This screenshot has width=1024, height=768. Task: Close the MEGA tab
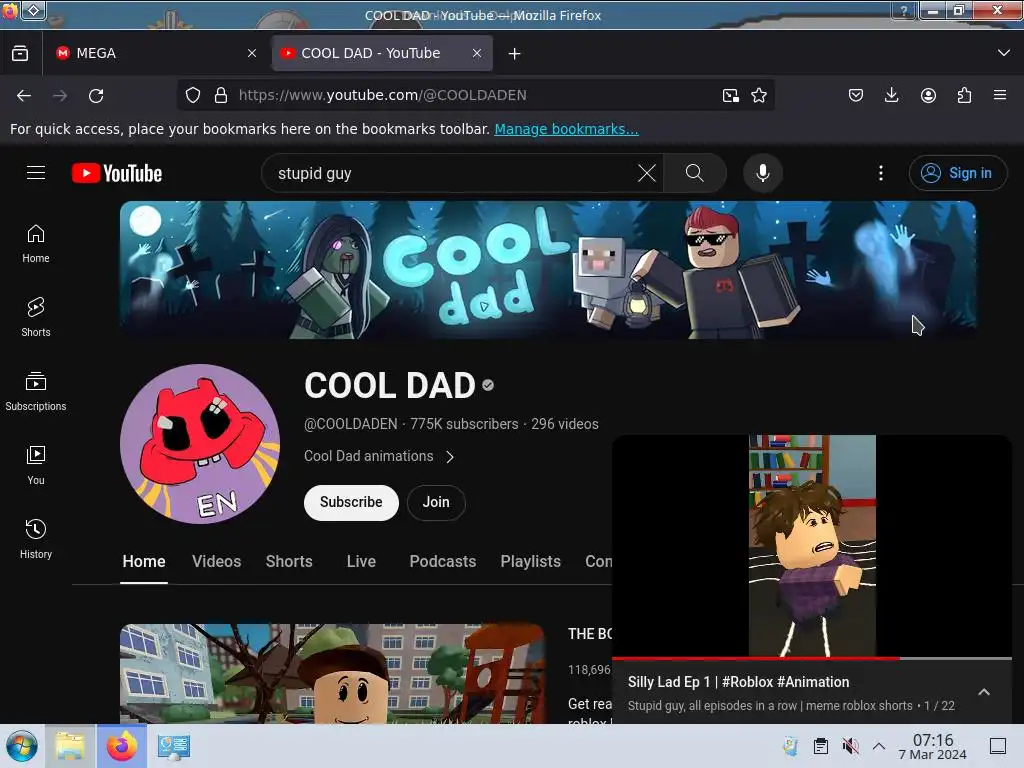252,54
